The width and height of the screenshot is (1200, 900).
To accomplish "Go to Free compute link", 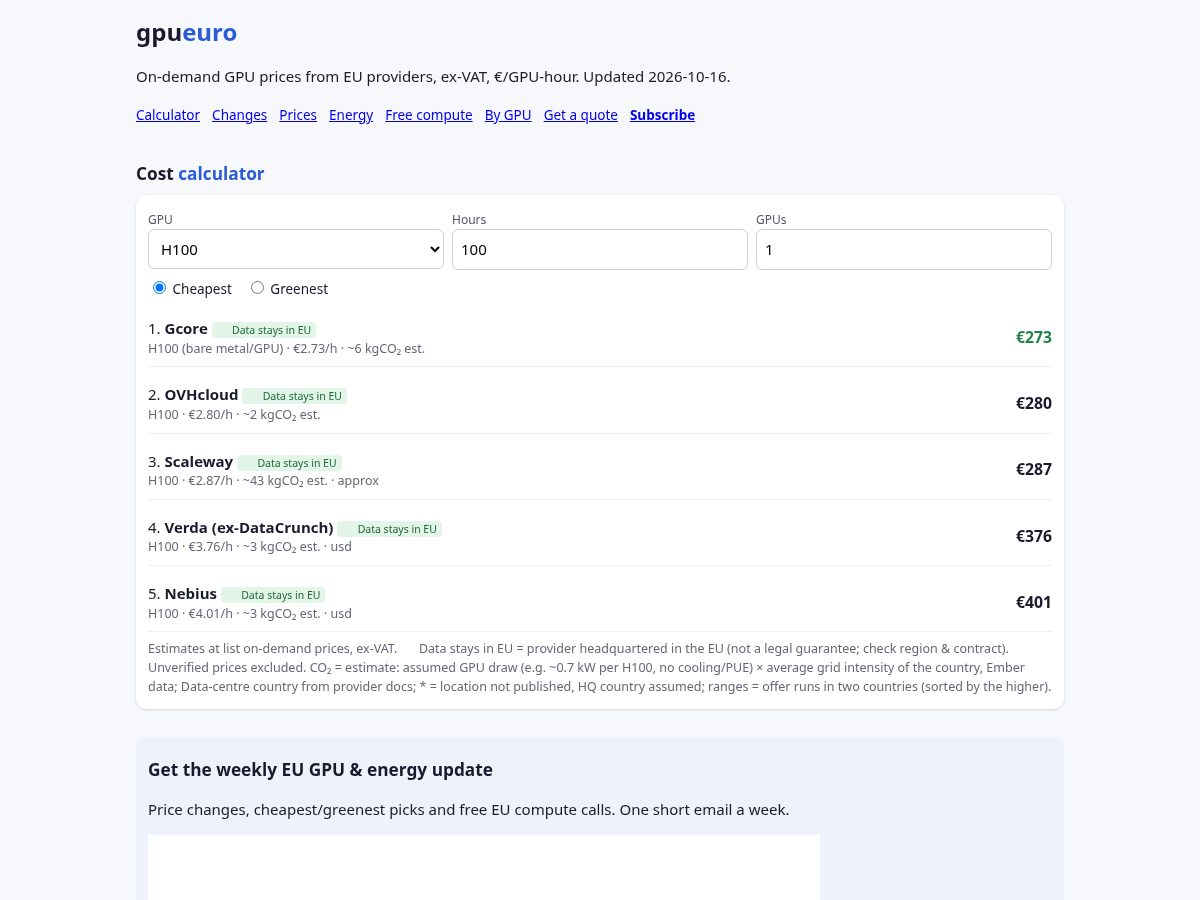I will (429, 115).
